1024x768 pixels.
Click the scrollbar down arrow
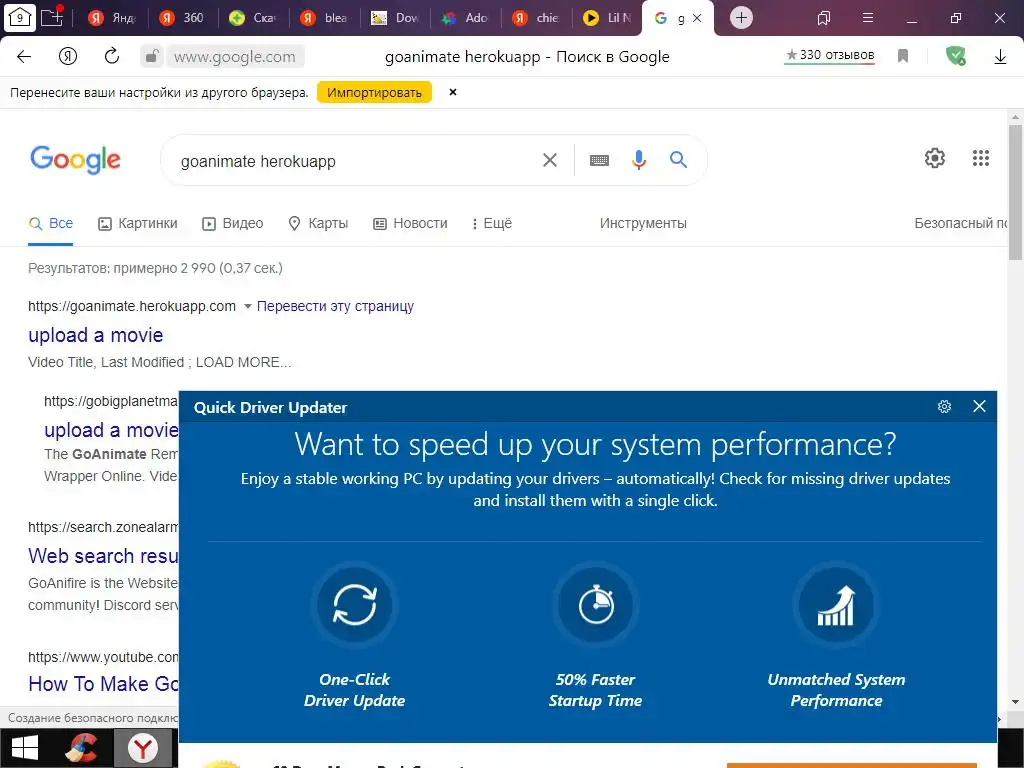coord(1015,703)
